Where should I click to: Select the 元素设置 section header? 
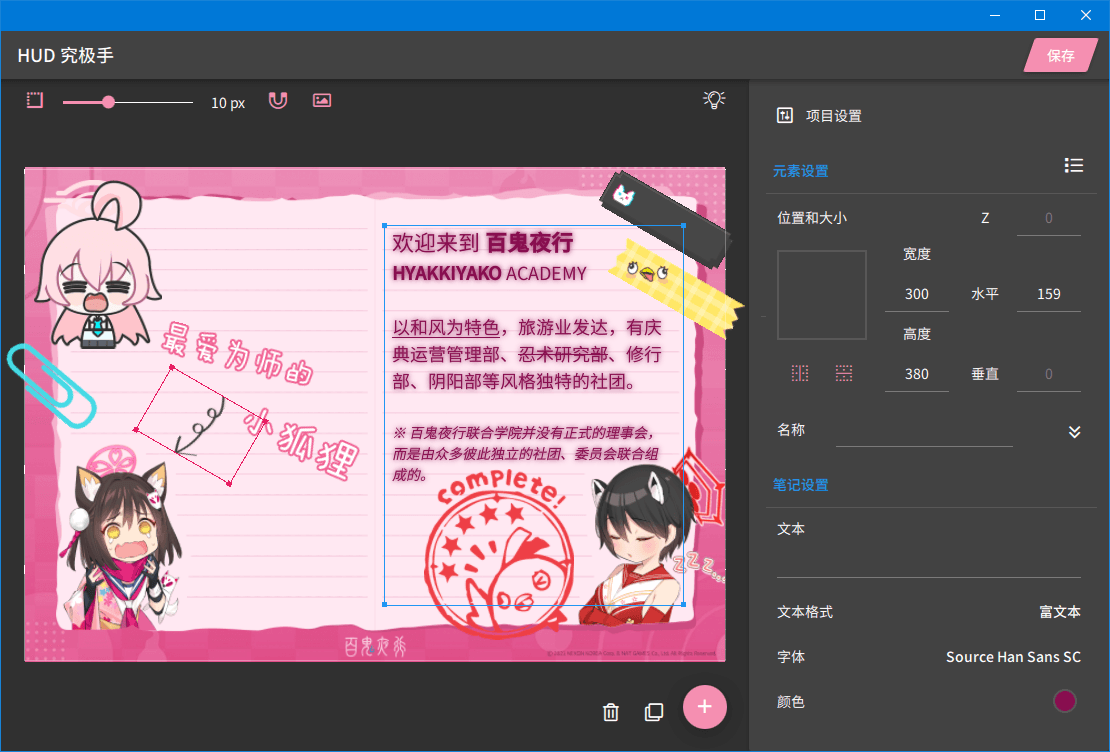[801, 171]
